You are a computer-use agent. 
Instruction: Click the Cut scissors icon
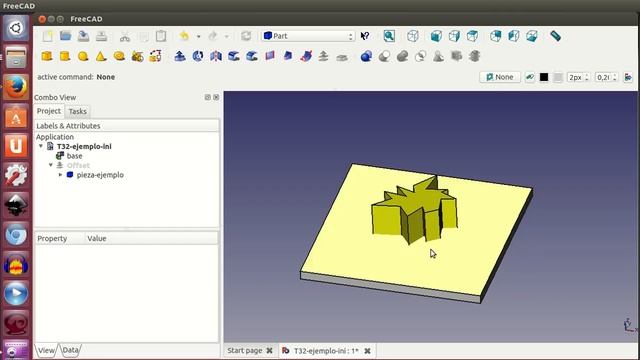[x=125, y=36]
